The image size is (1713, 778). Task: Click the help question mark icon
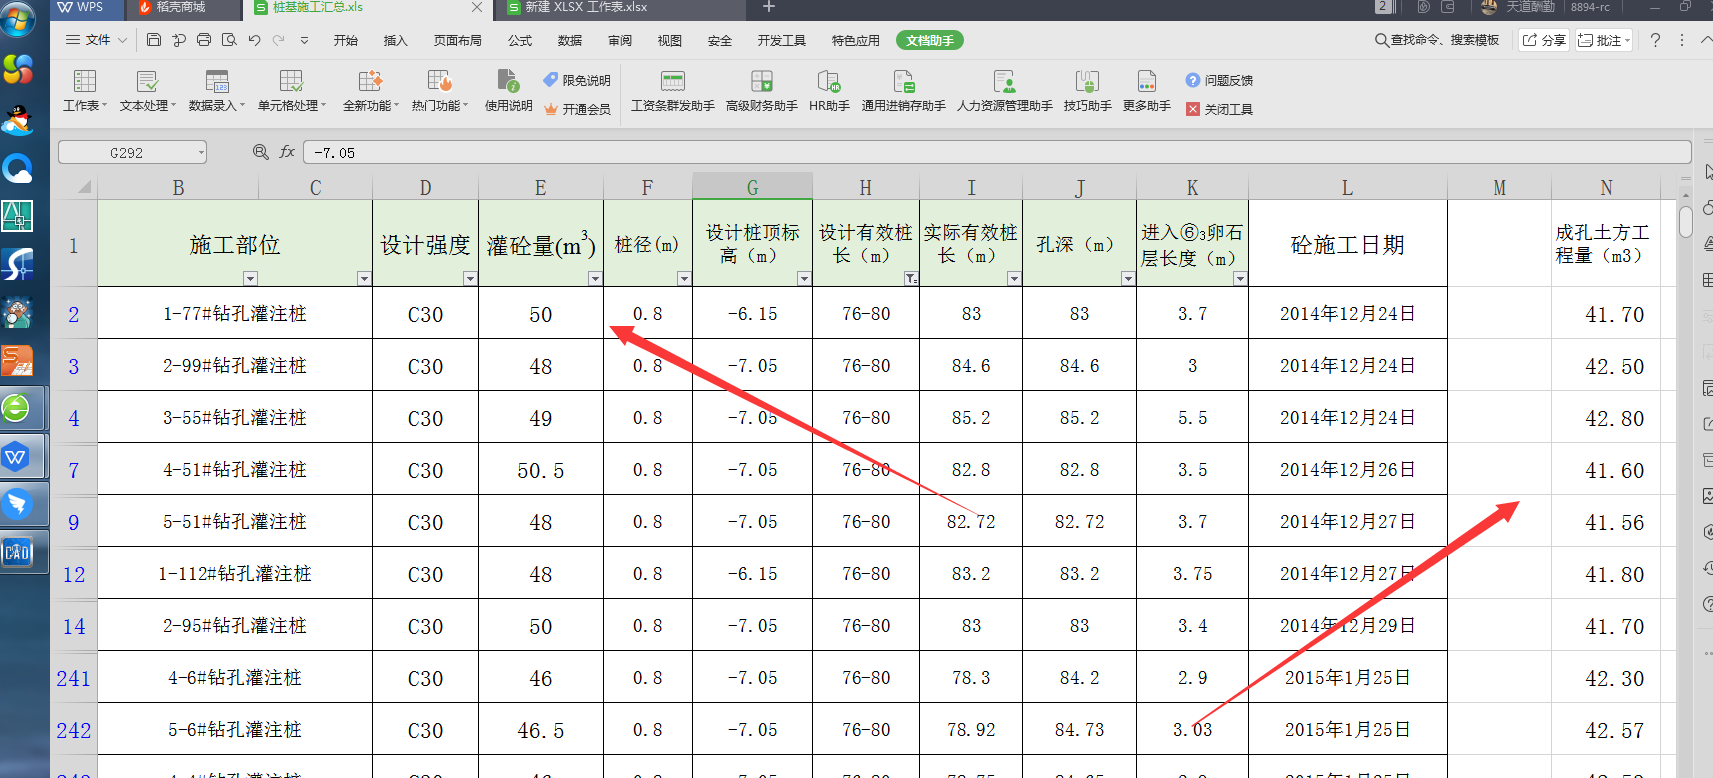(1655, 40)
